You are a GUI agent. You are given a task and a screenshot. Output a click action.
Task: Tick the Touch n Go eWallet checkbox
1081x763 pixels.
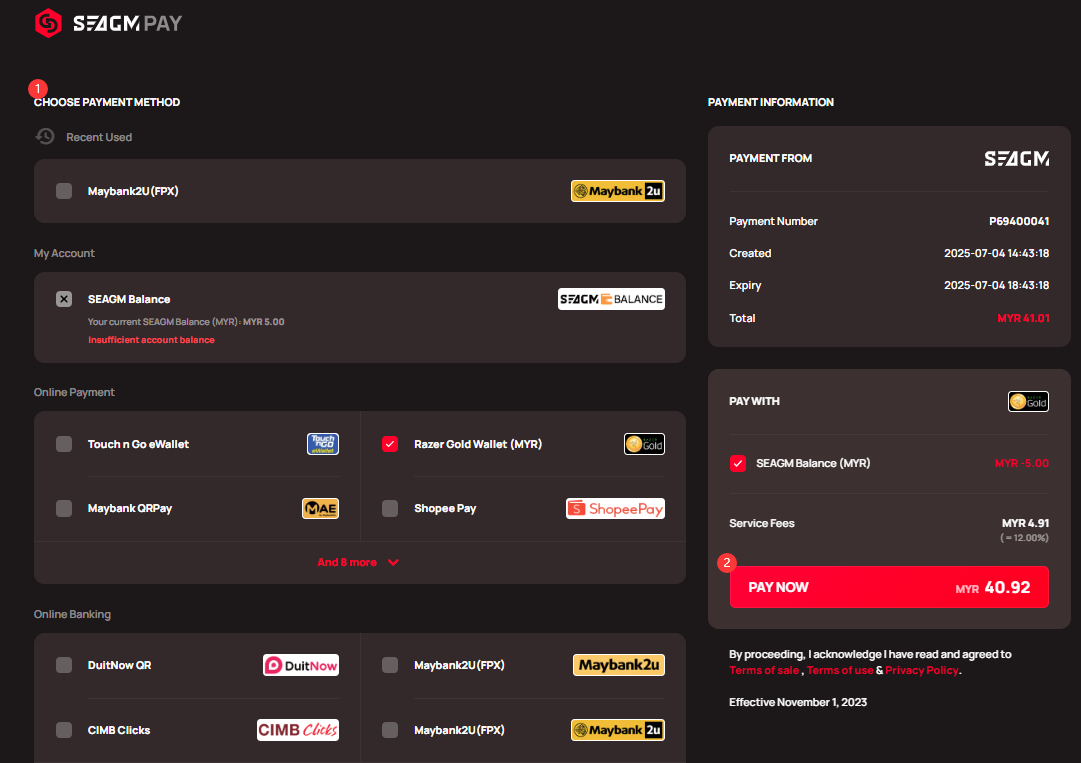click(x=64, y=444)
